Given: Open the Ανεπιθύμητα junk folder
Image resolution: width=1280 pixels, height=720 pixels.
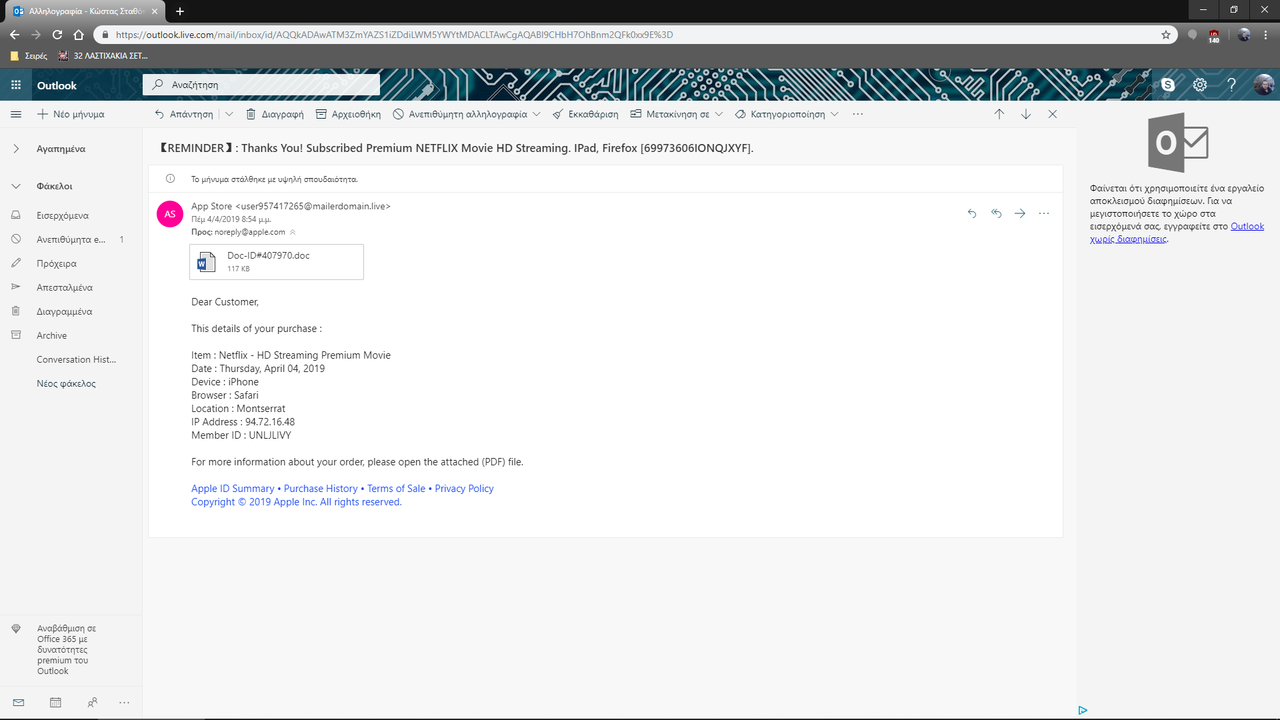Looking at the screenshot, I should pyautogui.click(x=71, y=239).
